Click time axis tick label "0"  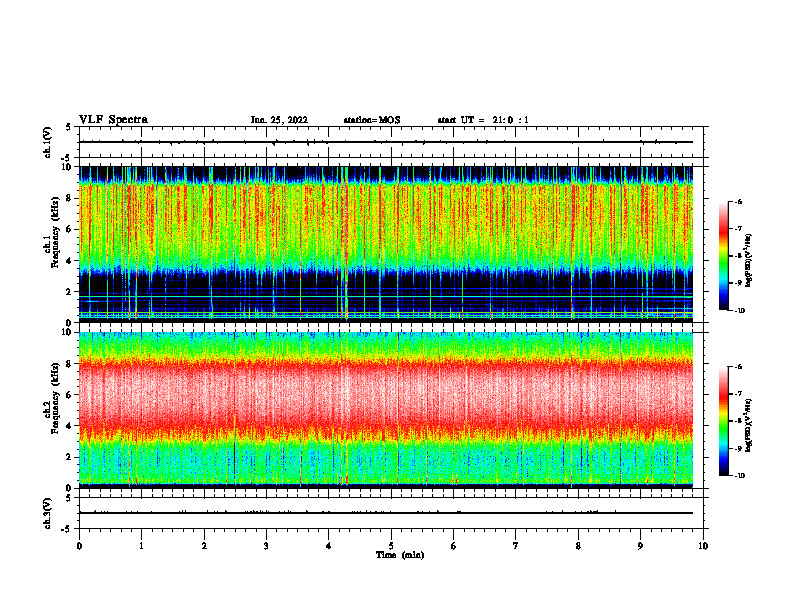click(x=79, y=546)
